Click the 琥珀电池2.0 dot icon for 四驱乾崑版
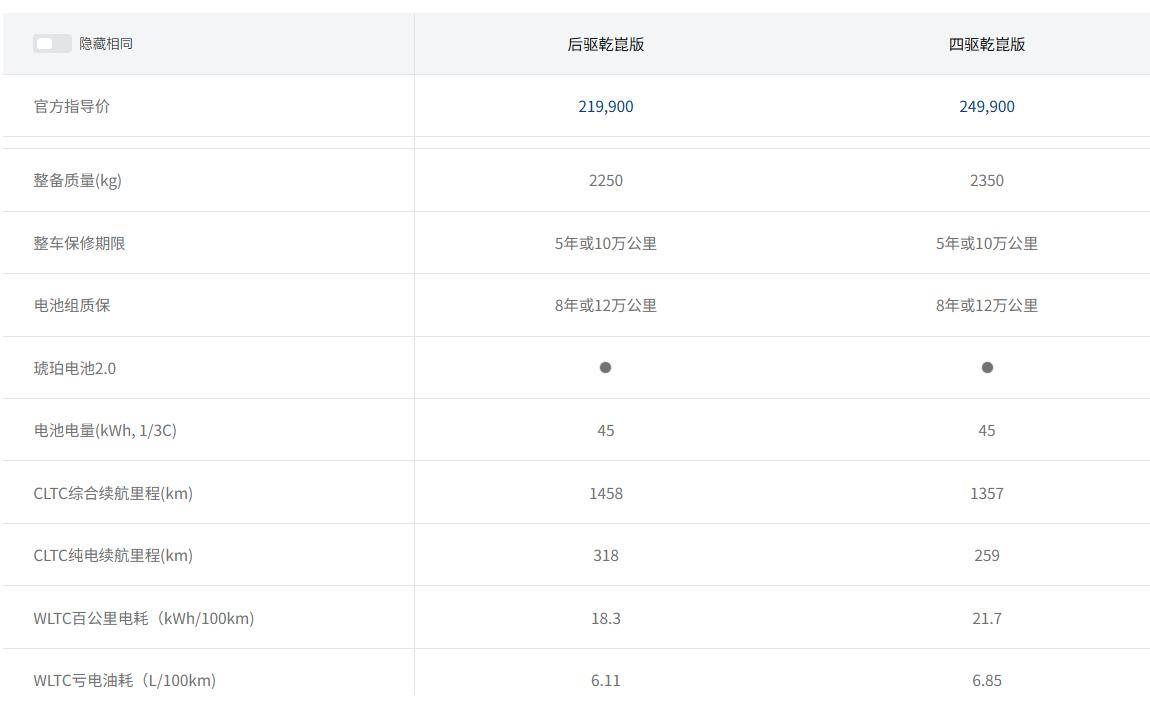This screenshot has width=1150, height=709. click(987, 368)
